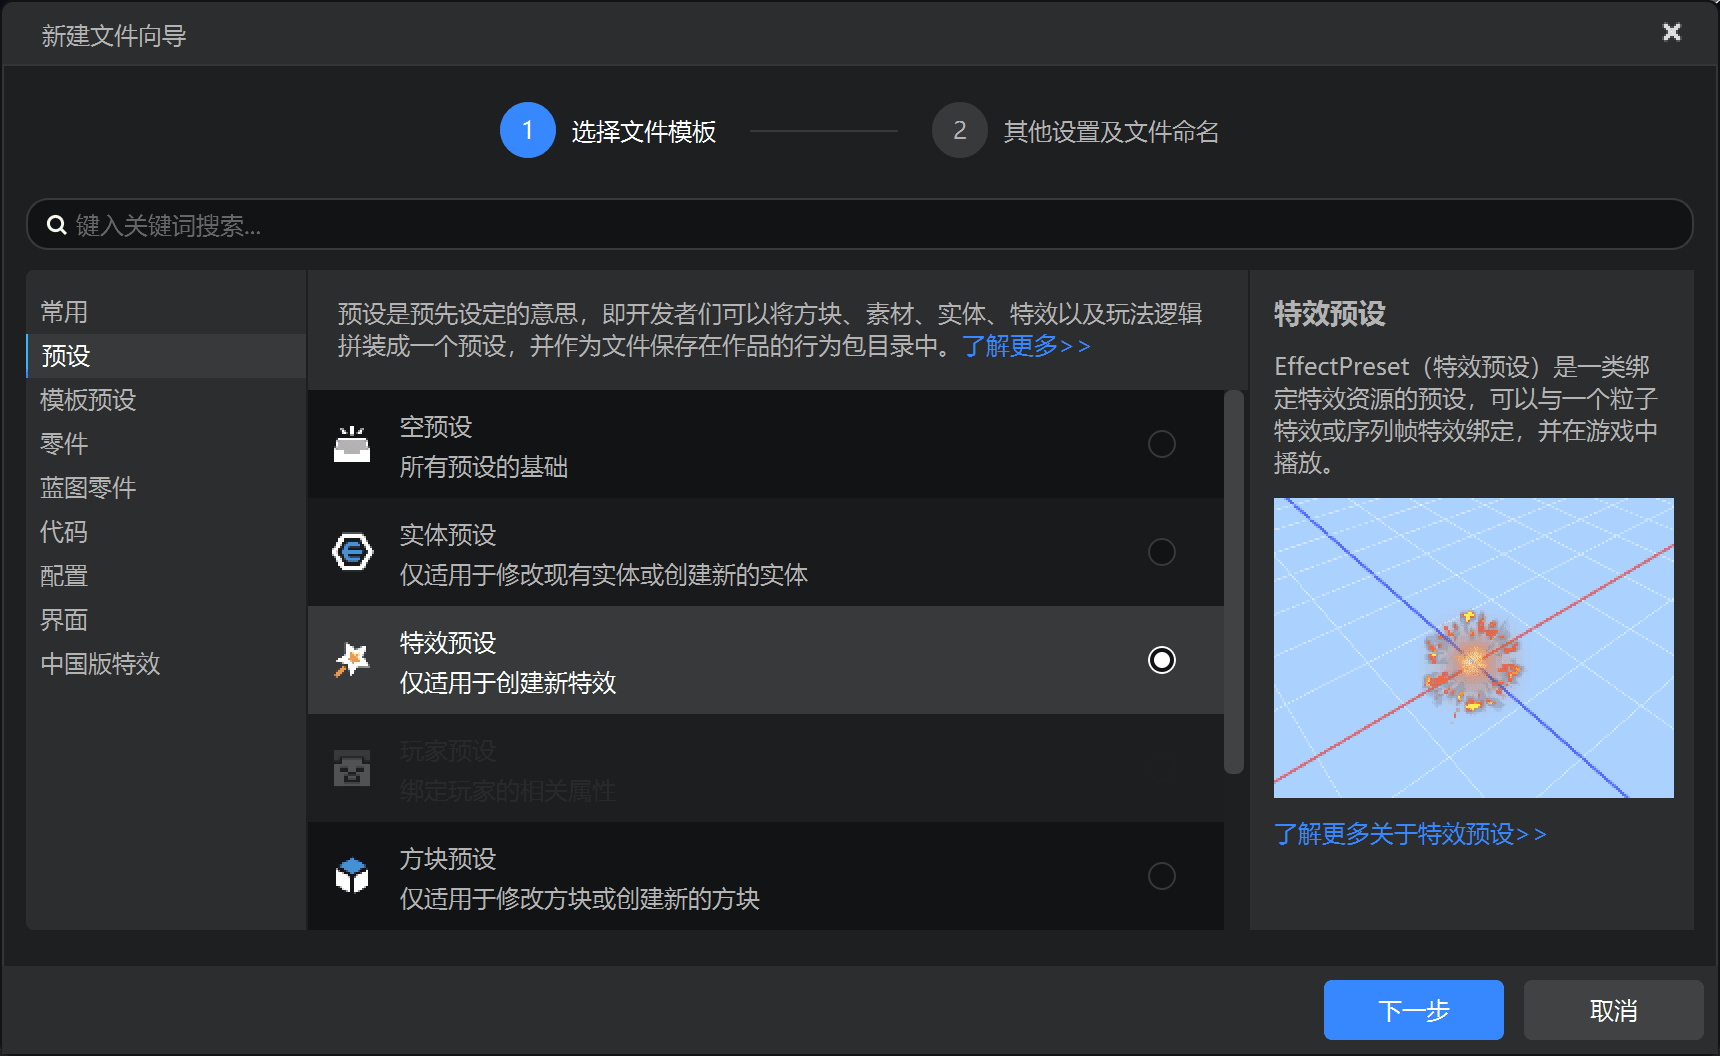
Task: Click the entity preset (实体预设) icon
Action: [352, 552]
